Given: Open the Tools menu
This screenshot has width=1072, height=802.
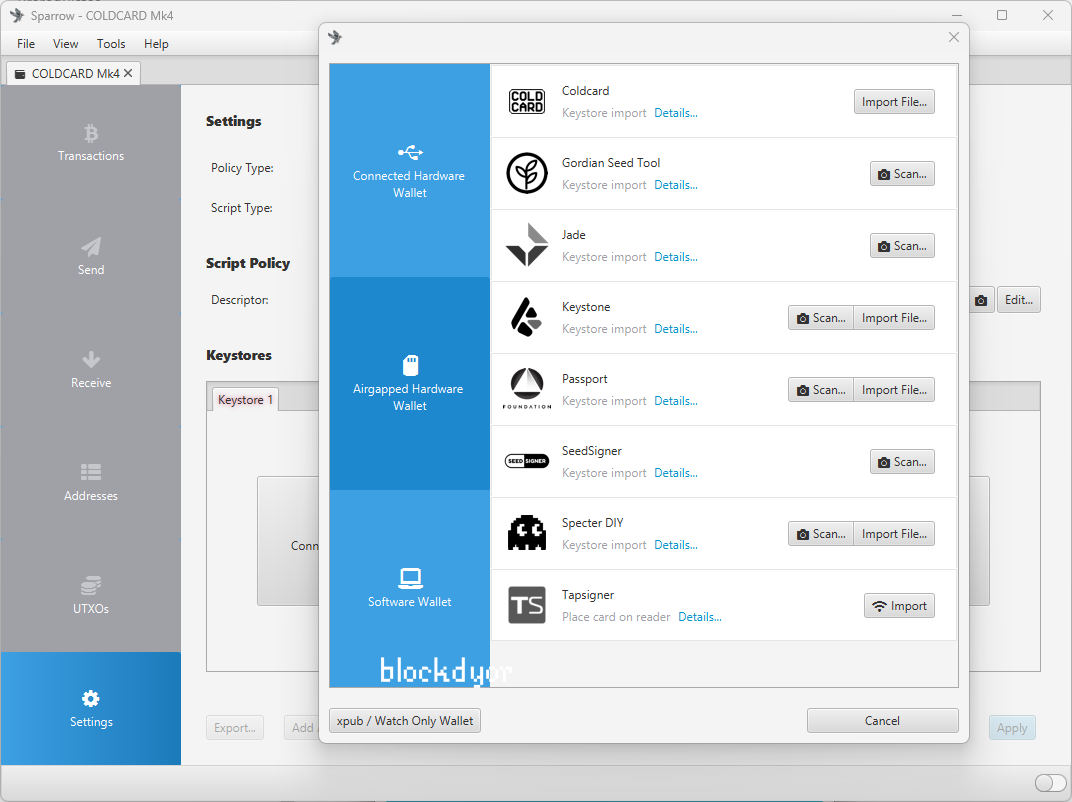Looking at the screenshot, I should point(111,44).
